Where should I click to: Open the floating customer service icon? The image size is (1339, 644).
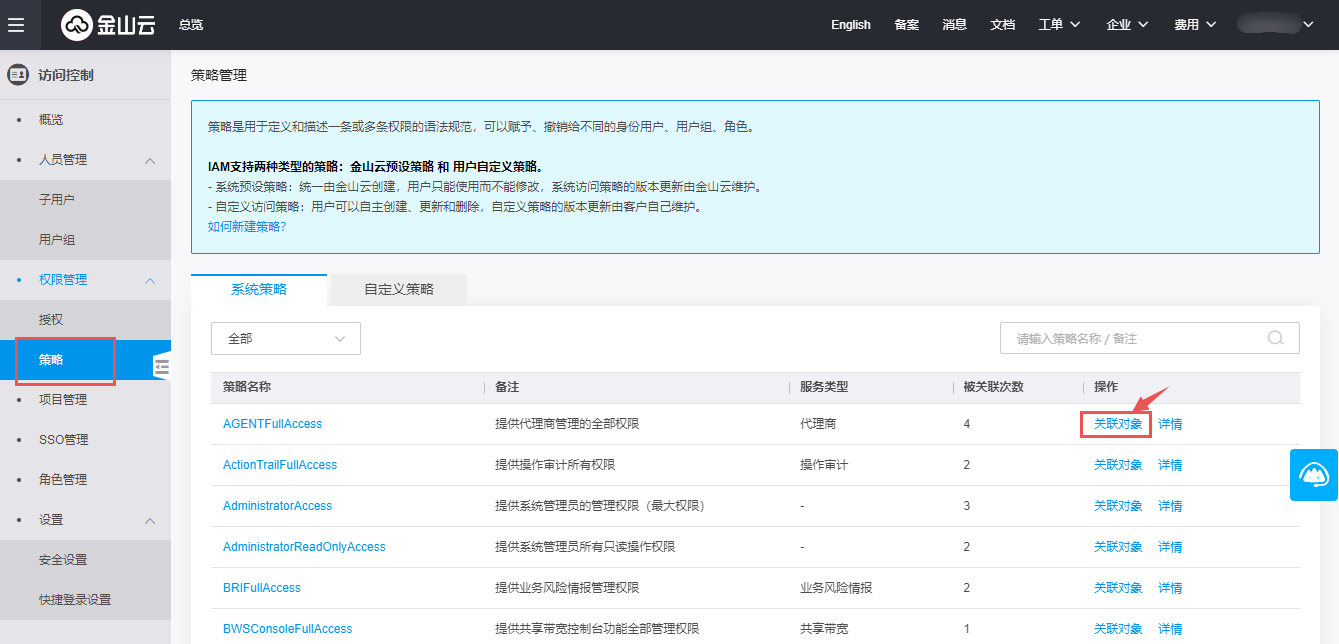pos(1314,475)
